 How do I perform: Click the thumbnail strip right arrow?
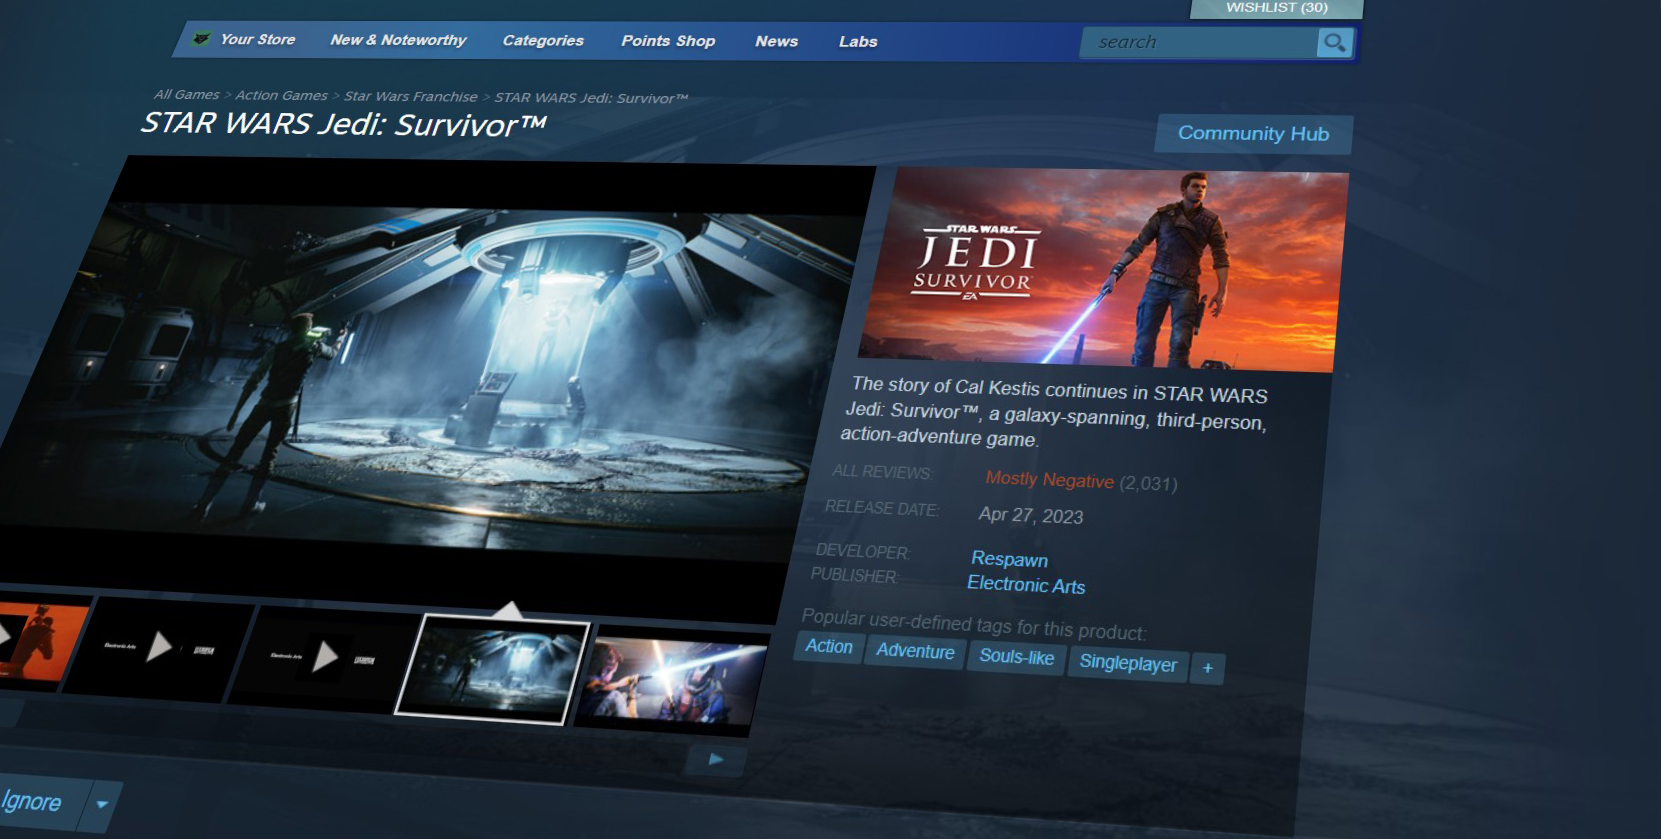[716, 759]
